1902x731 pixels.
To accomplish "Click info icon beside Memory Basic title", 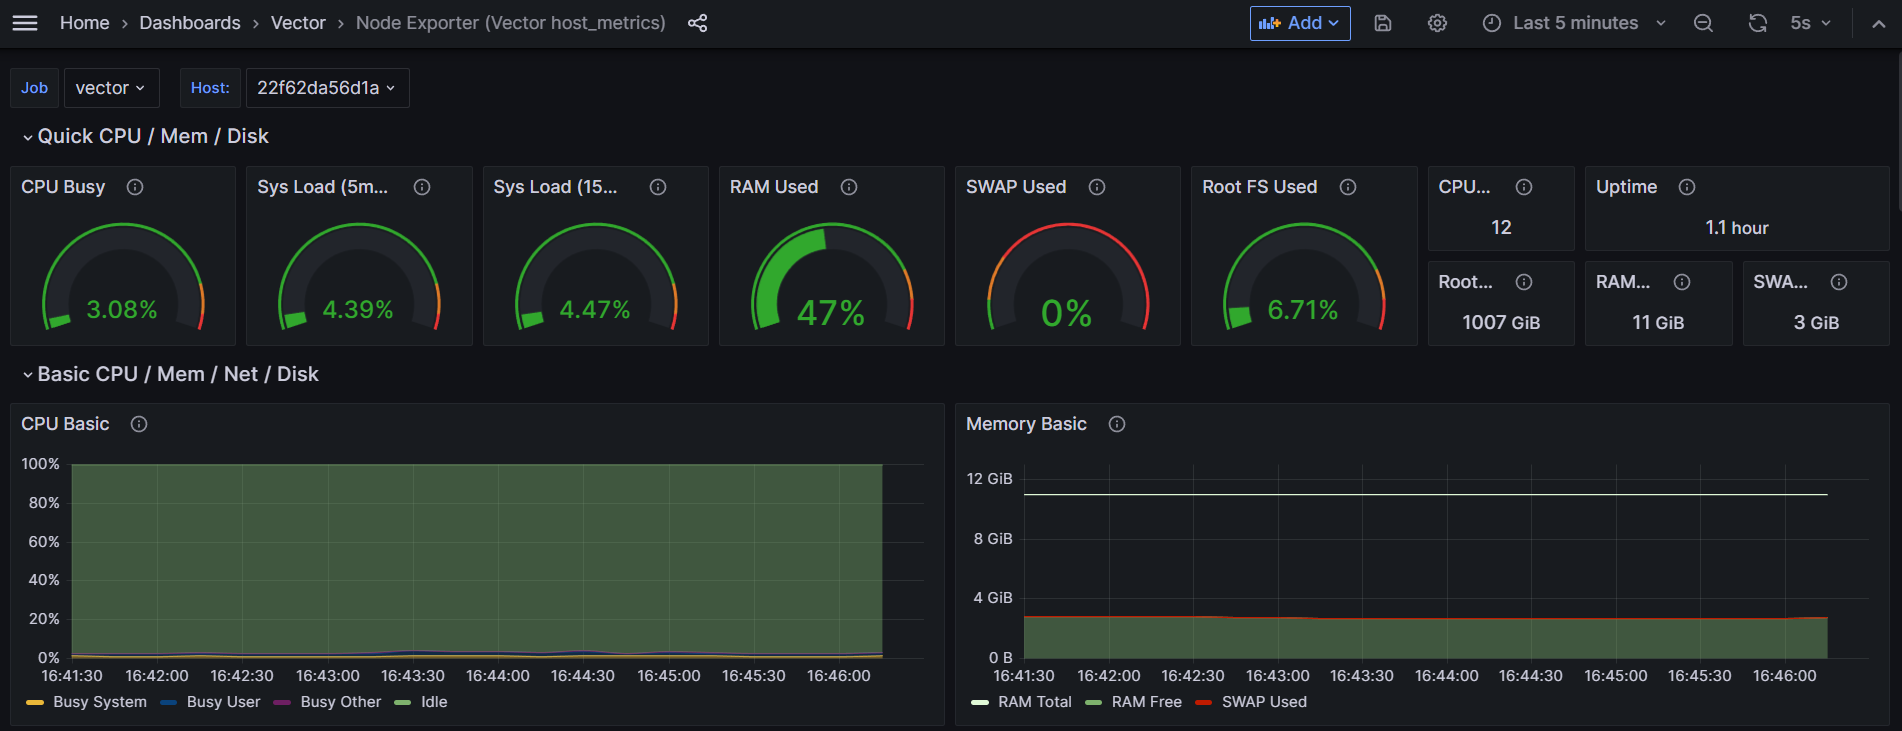I will click(x=1117, y=424).
